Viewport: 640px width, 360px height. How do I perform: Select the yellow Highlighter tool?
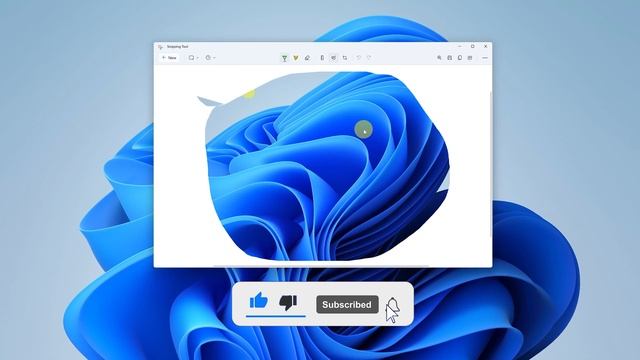296,58
